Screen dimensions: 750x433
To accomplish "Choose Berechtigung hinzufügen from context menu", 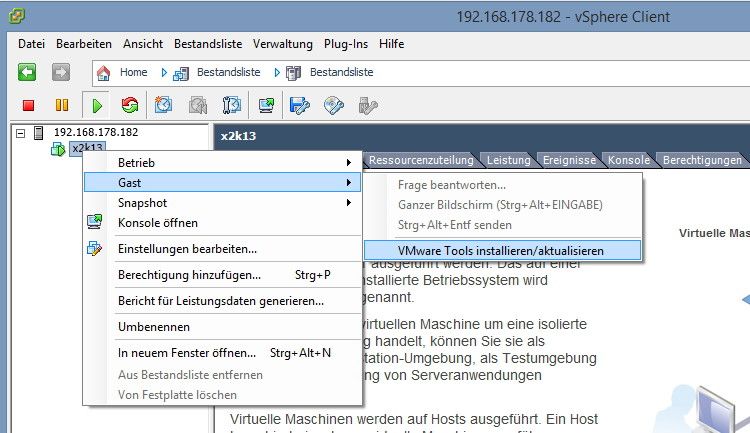I will click(222, 275).
